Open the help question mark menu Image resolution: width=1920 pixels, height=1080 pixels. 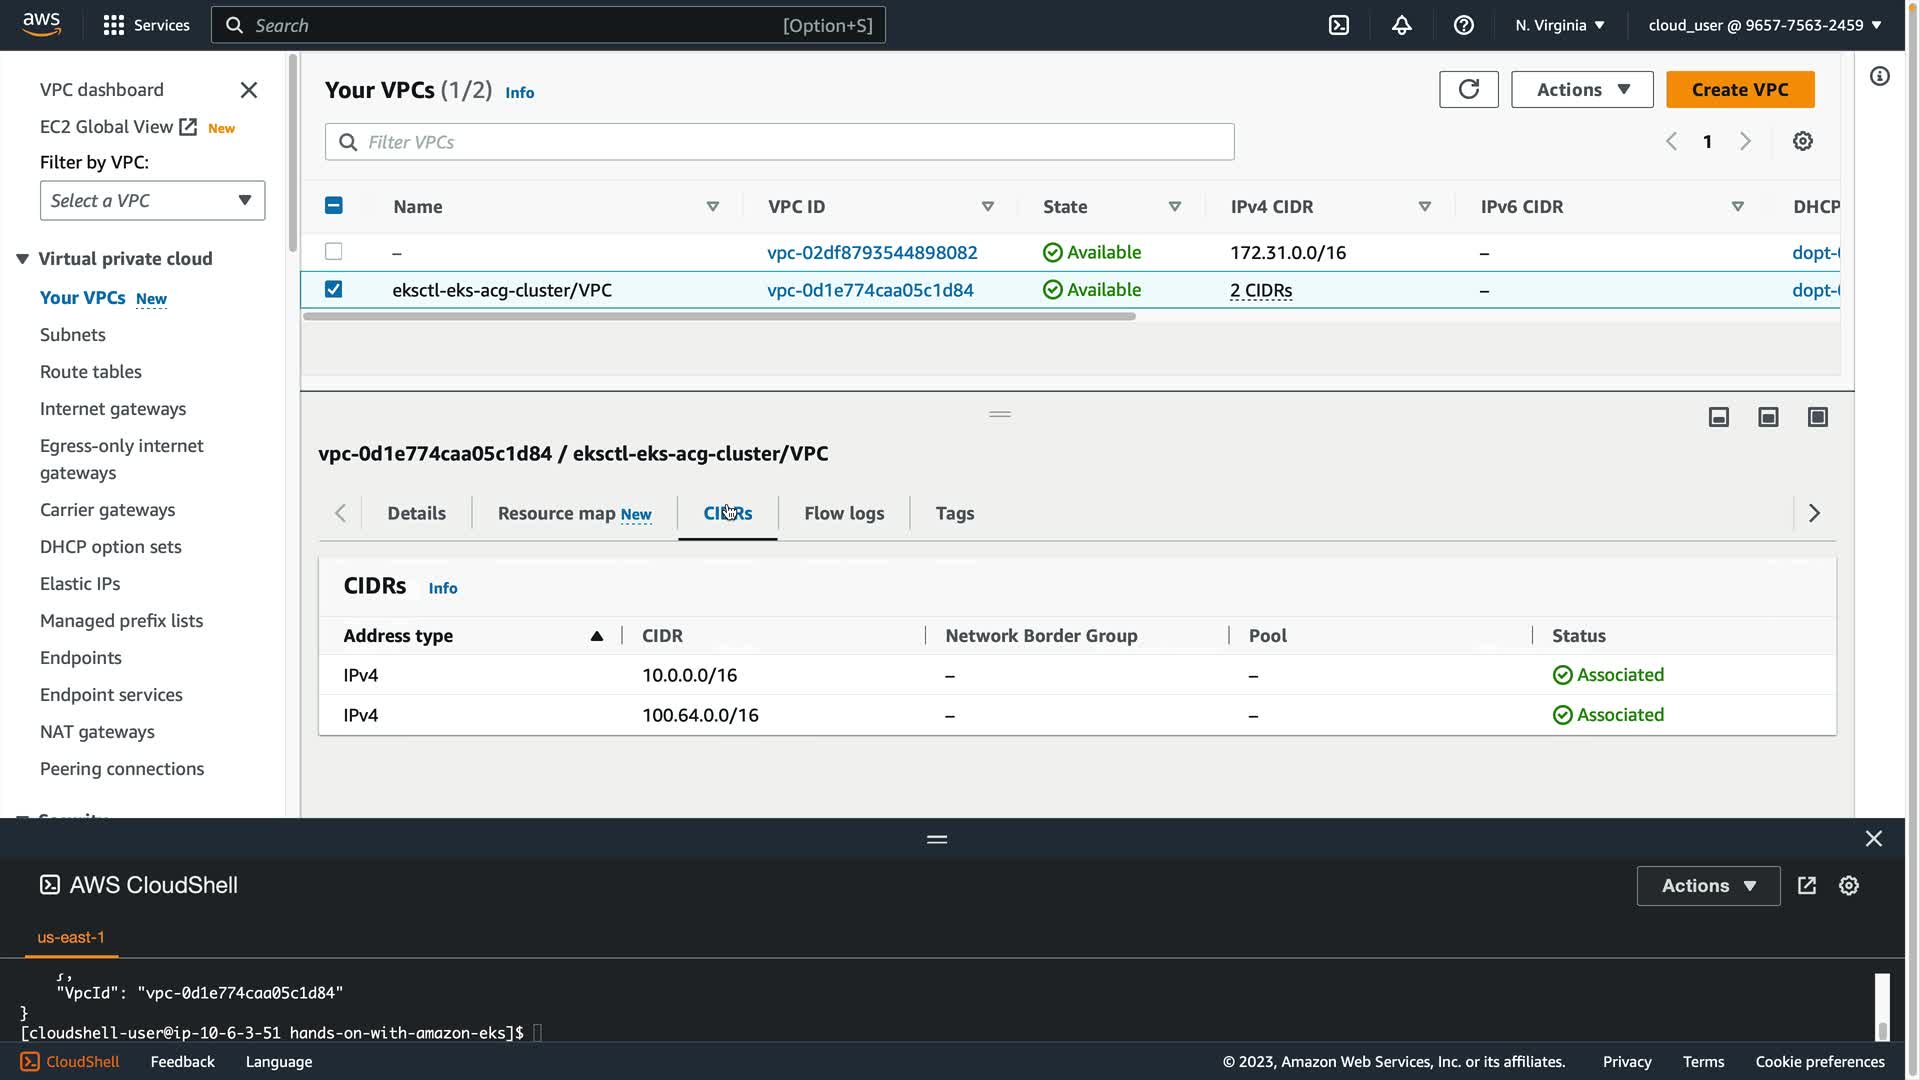pyautogui.click(x=1463, y=25)
